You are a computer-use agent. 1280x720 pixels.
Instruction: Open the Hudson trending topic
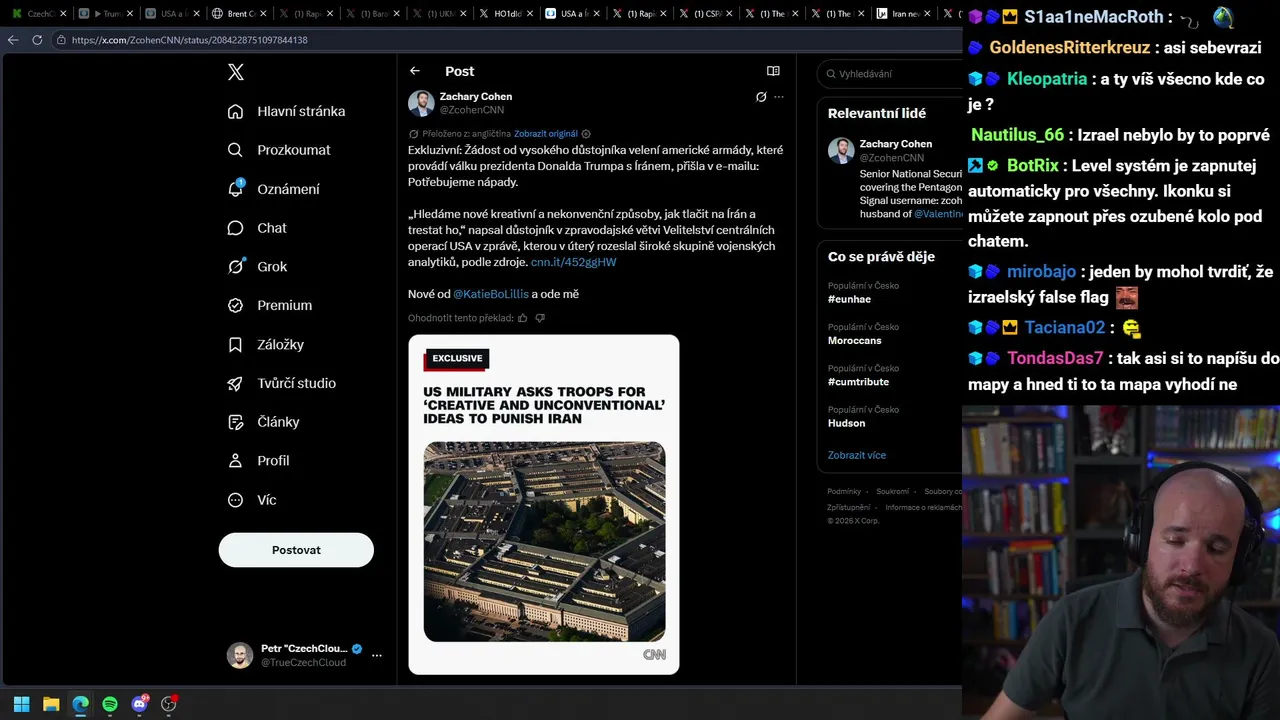tap(847, 423)
